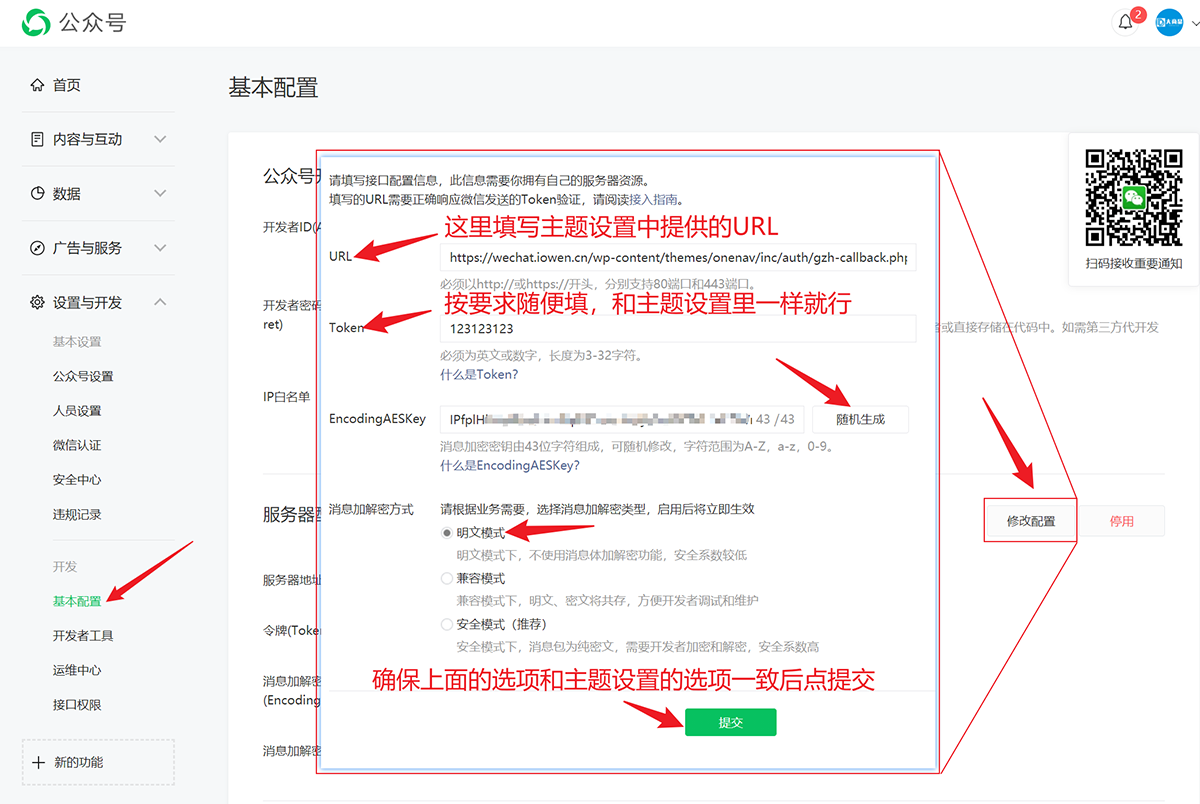Click the IP白名单 label
Screen dimensions: 1200x804
point(287,397)
